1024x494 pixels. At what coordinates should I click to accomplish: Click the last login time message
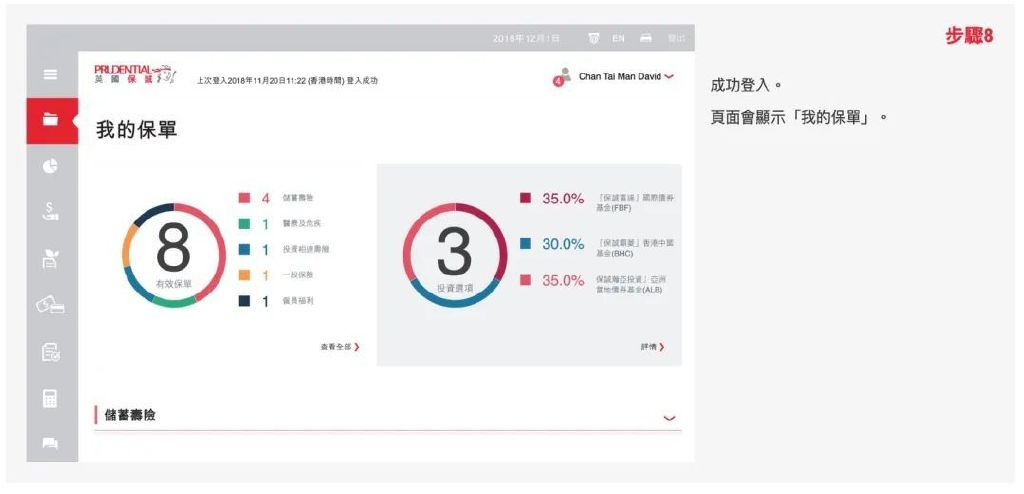click(x=287, y=81)
